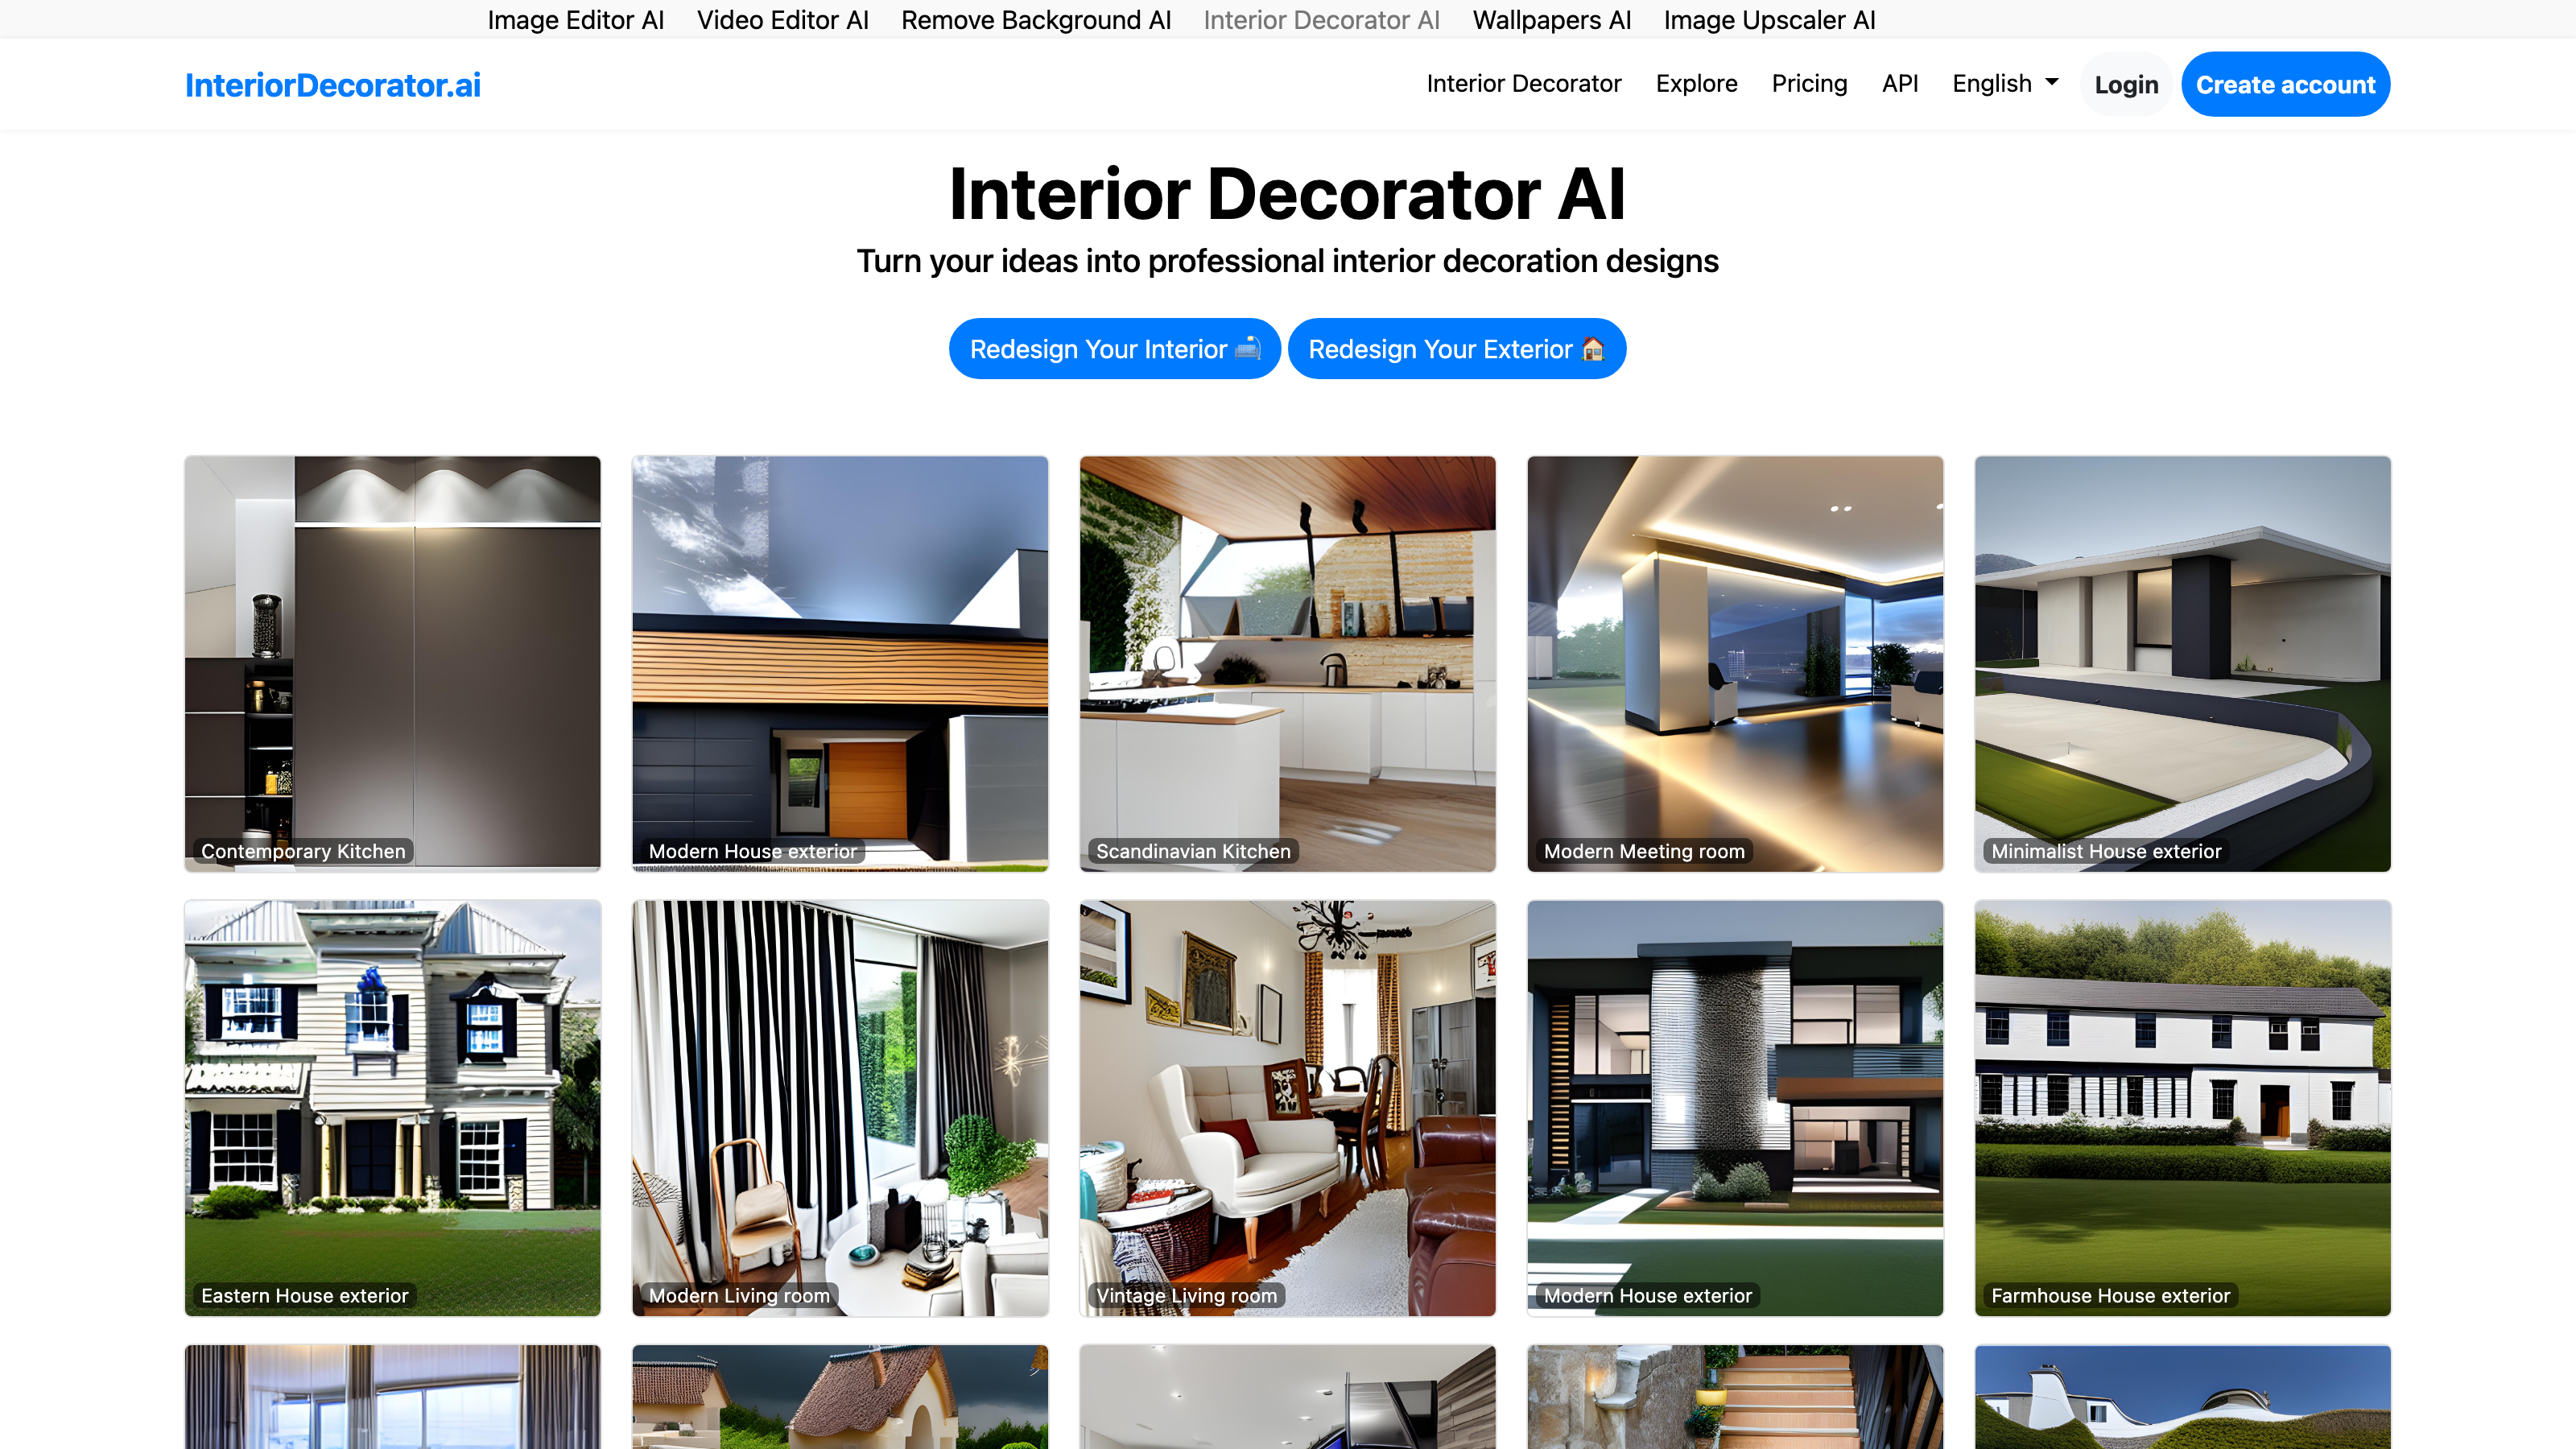Image resolution: width=2576 pixels, height=1449 pixels.
Task: Click the Login link
Action: [x=2125, y=83]
